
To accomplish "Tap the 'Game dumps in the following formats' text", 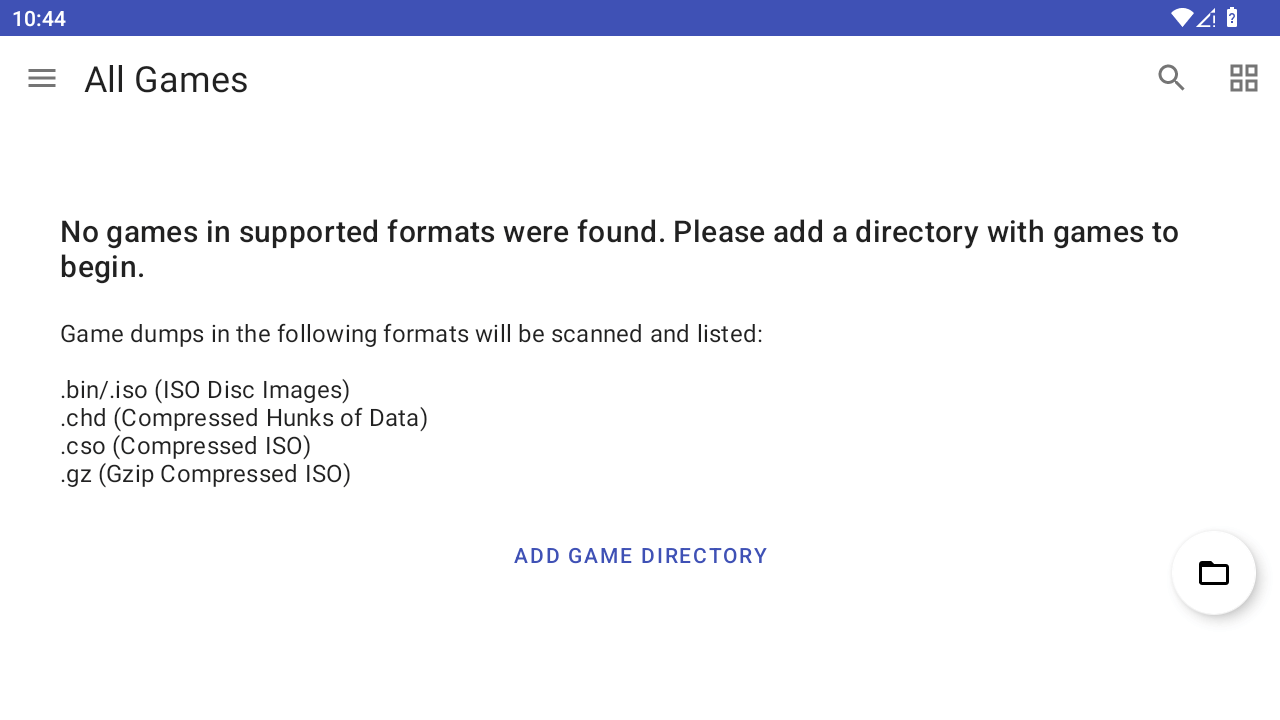I will point(411,334).
